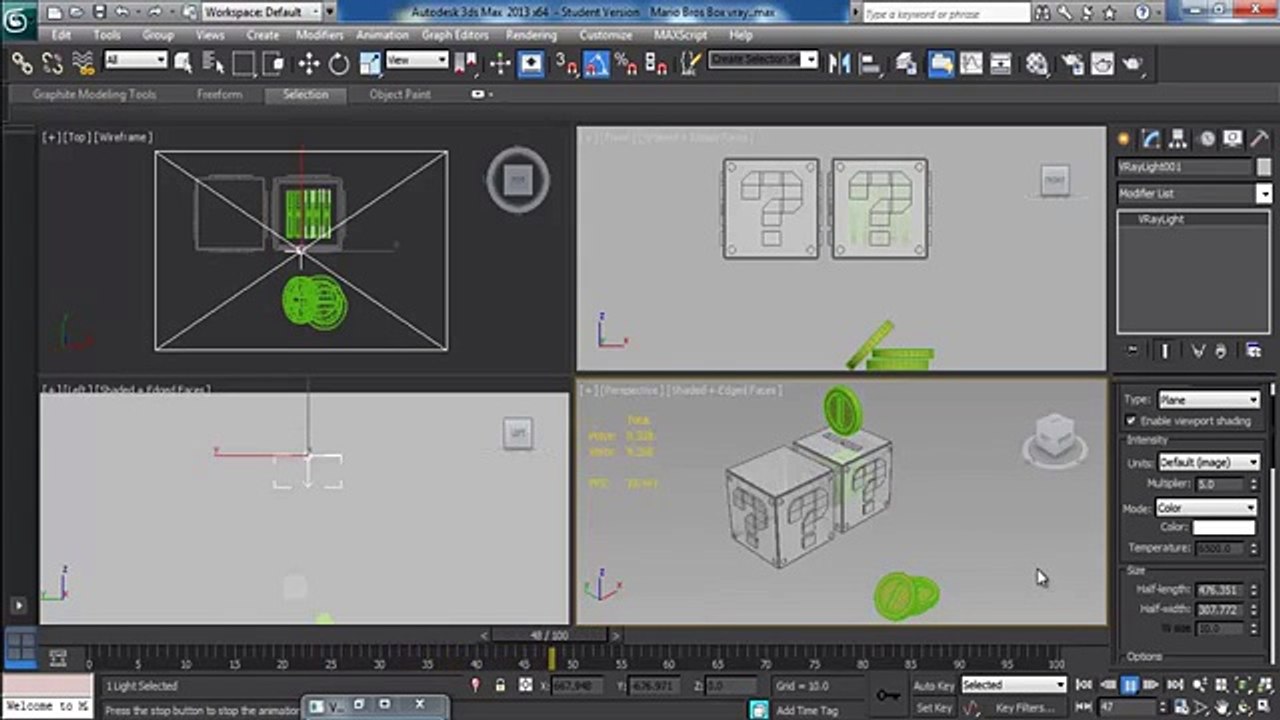Click the Set Keys large key icon
Screen dimensions: 1280x720
pyautogui.click(x=888, y=696)
